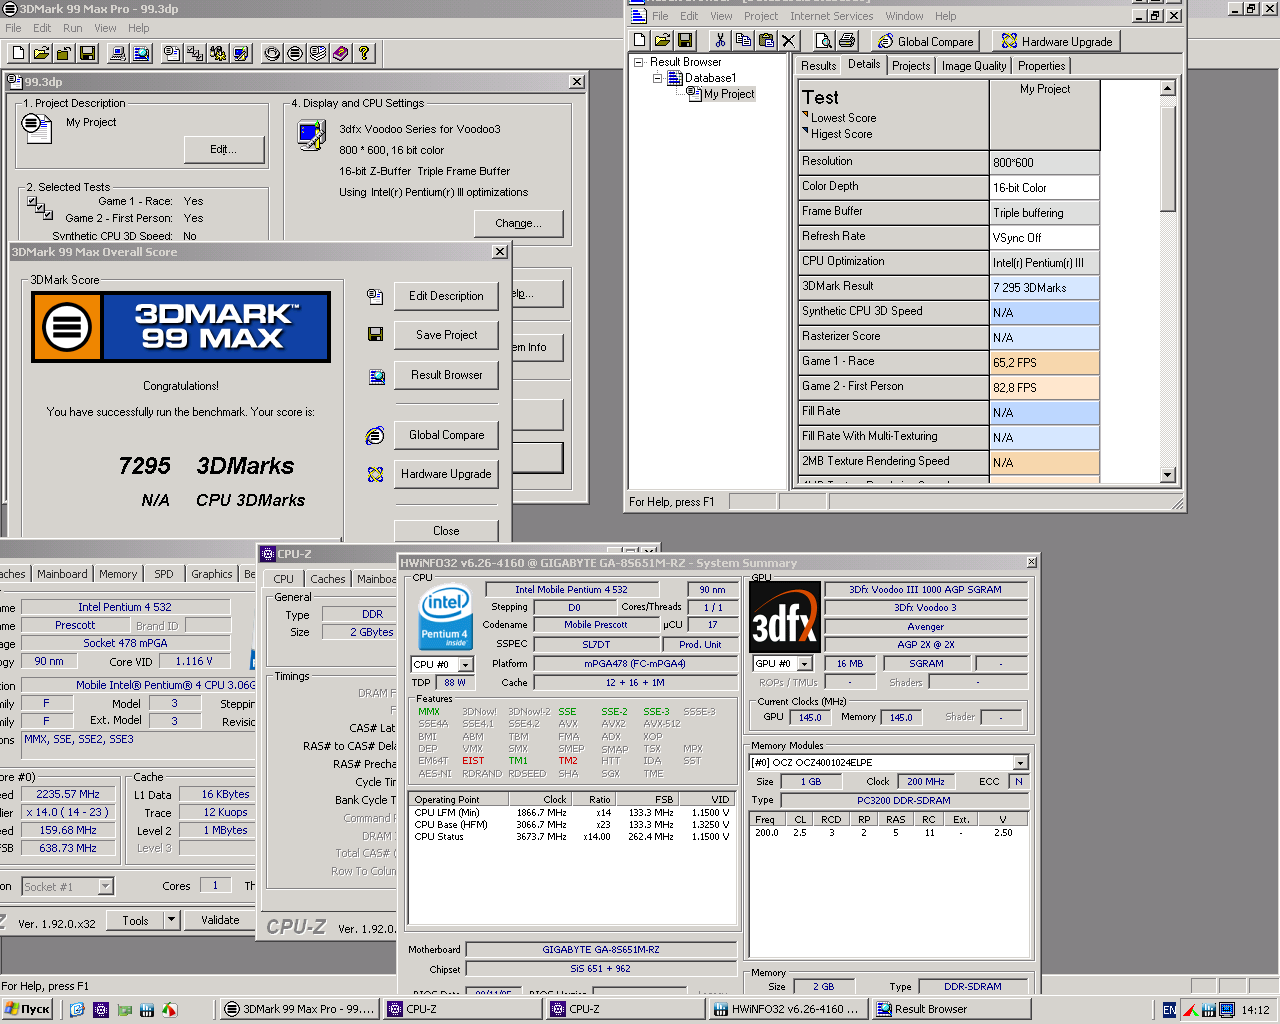The height and width of the screenshot is (1024, 1280).
Task: Select My Project in the result tree
Action: tap(728, 94)
